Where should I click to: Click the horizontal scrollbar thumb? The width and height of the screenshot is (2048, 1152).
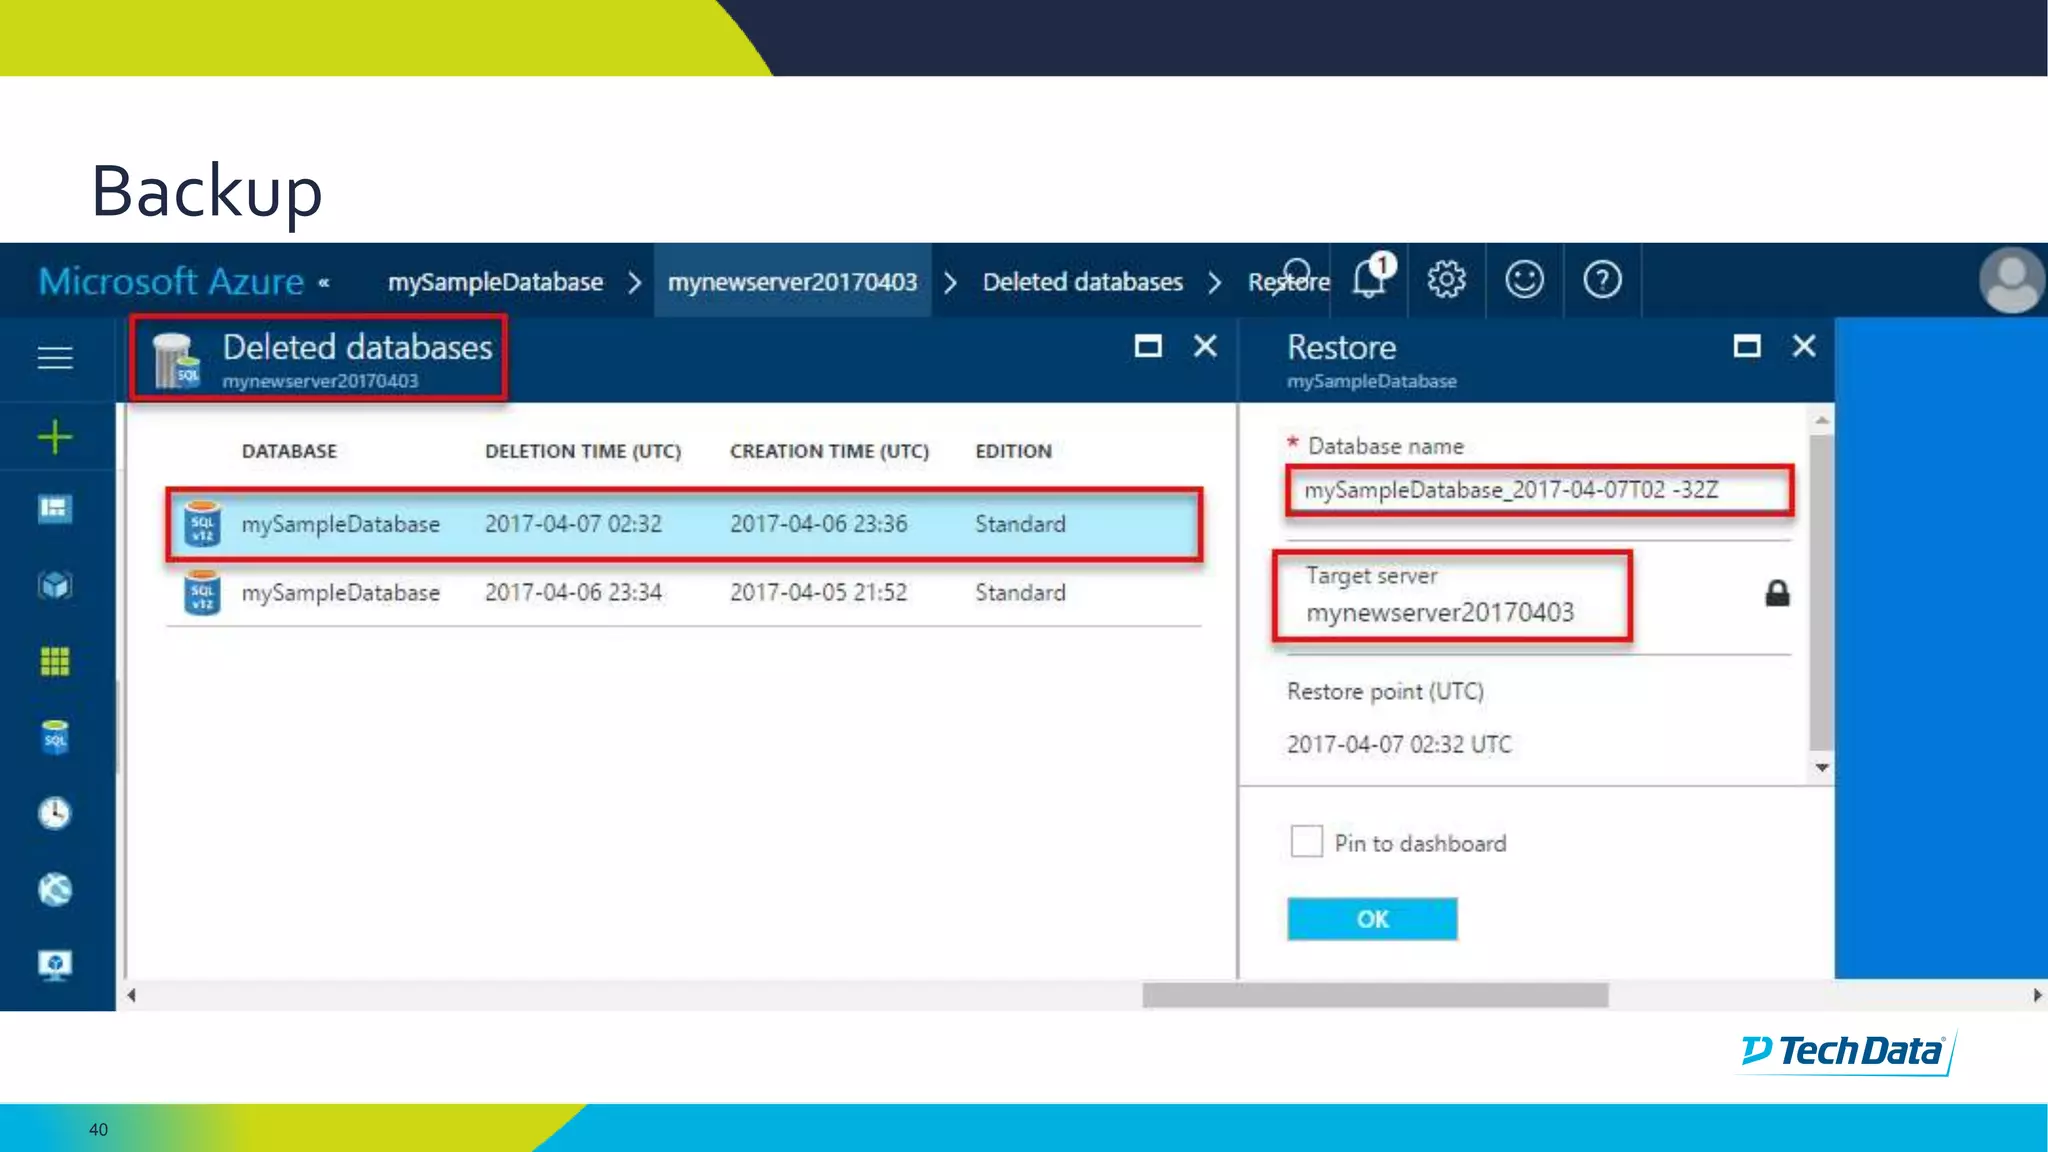(1375, 995)
